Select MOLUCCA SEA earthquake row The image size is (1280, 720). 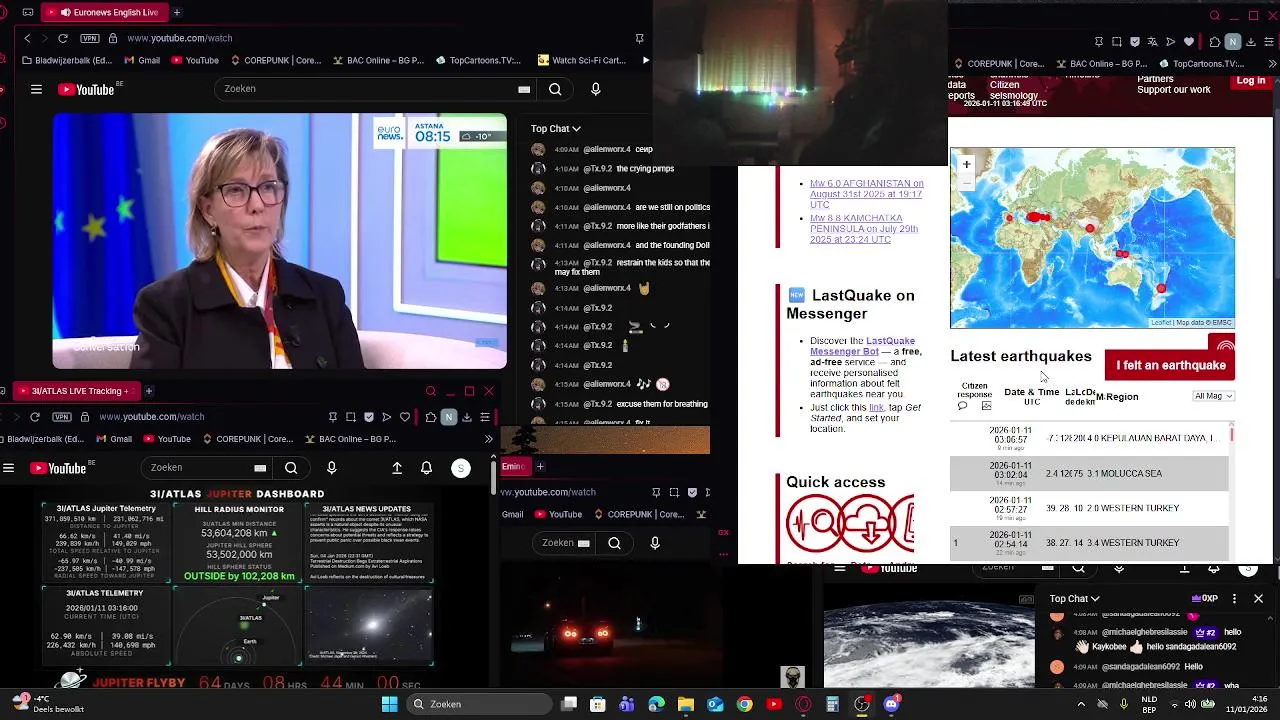pyautogui.click(x=1089, y=473)
